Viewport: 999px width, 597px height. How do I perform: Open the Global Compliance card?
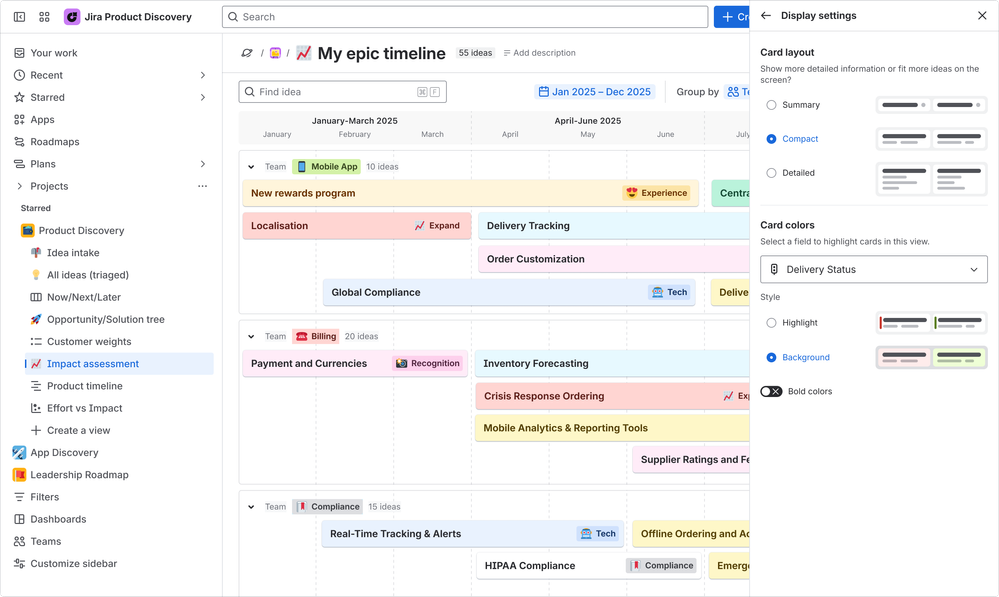(509, 292)
